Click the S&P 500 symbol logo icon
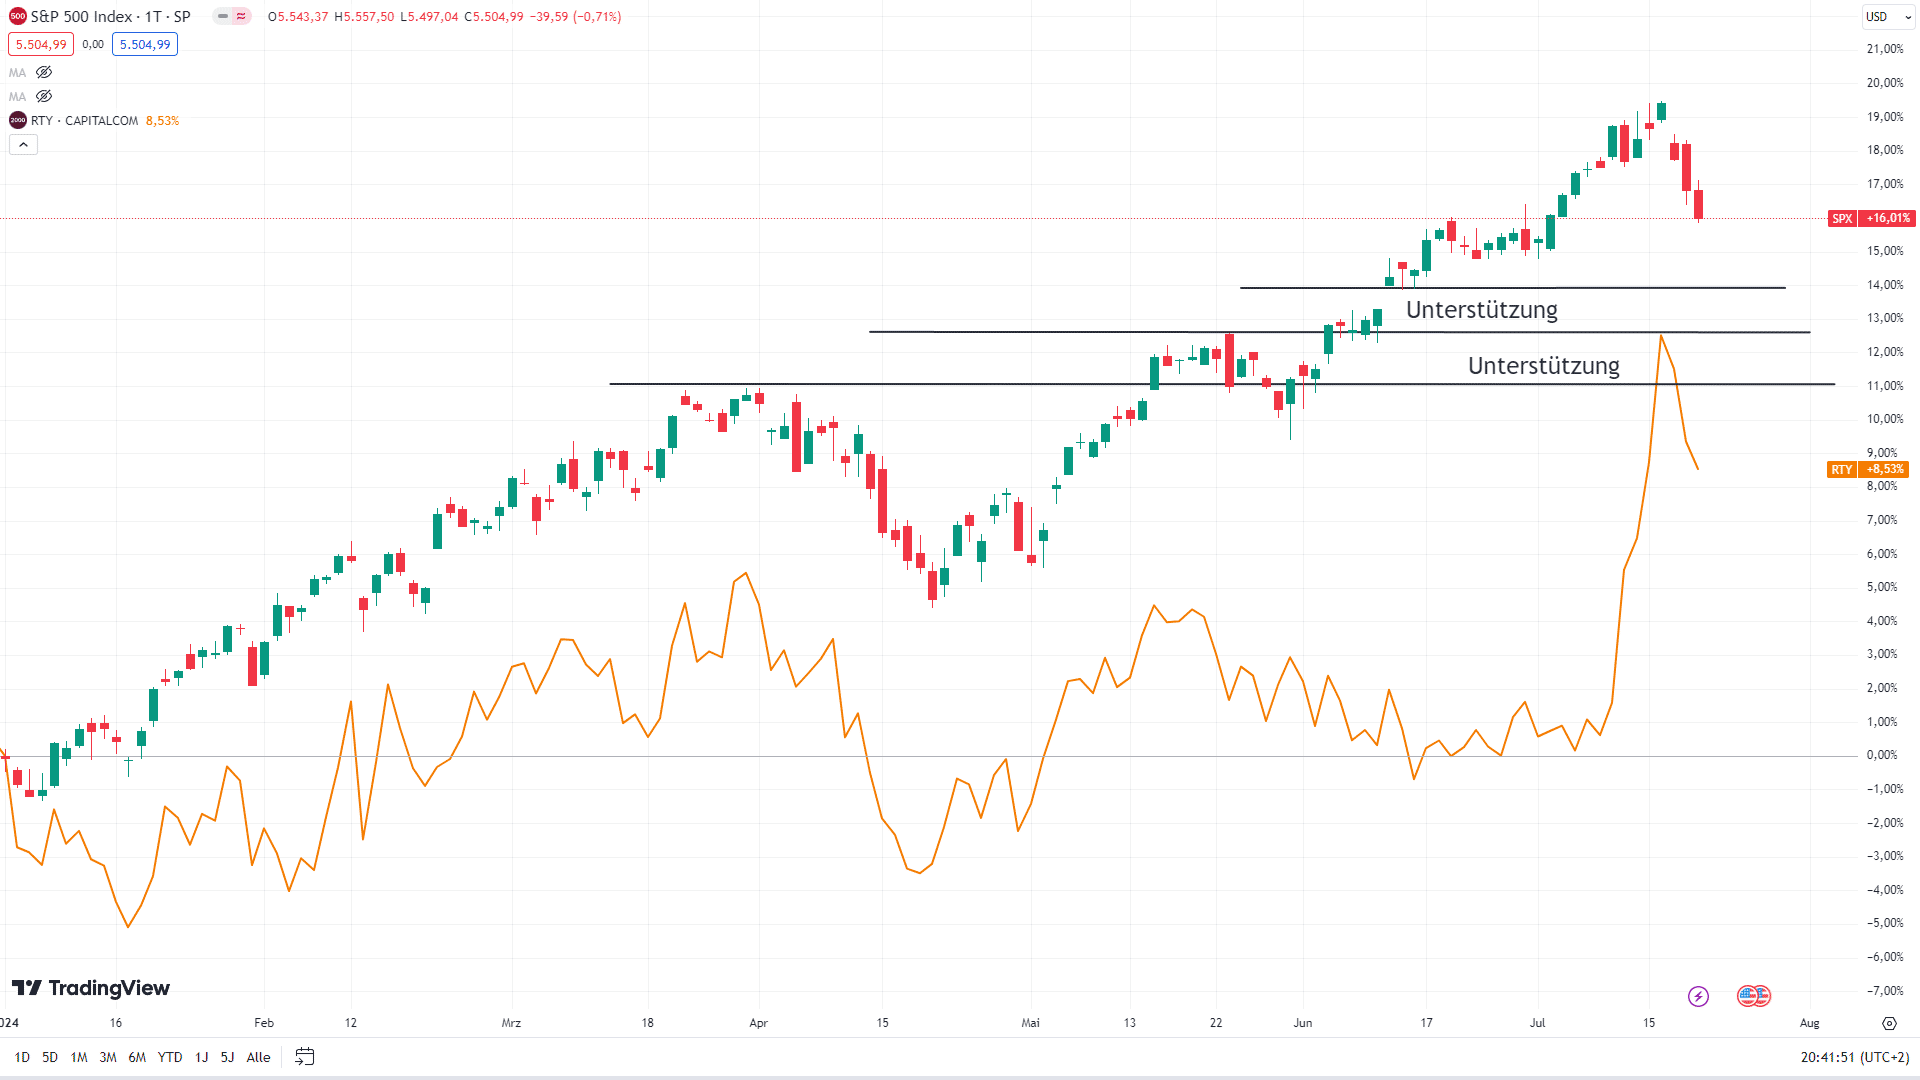The width and height of the screenshot is (1920, 1080). (x=17, y=17)
